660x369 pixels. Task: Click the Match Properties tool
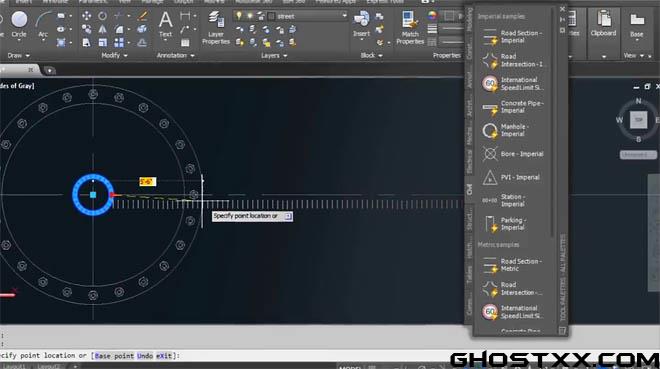point(410,28)
